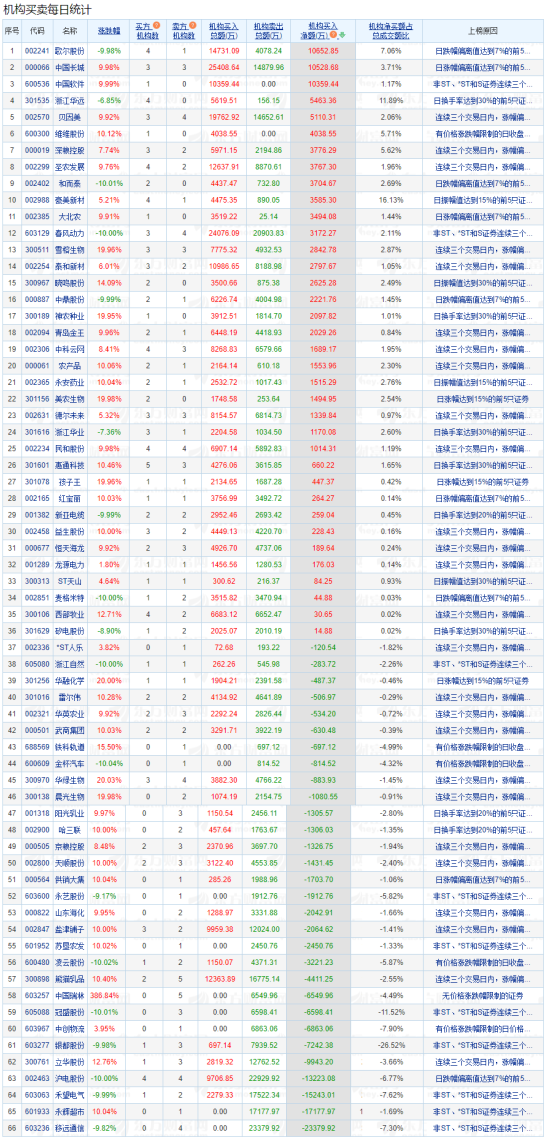Click help icon beside 买方机构数 header
The height and width of the screenshot is (1143, 550).
click(157, 25)
